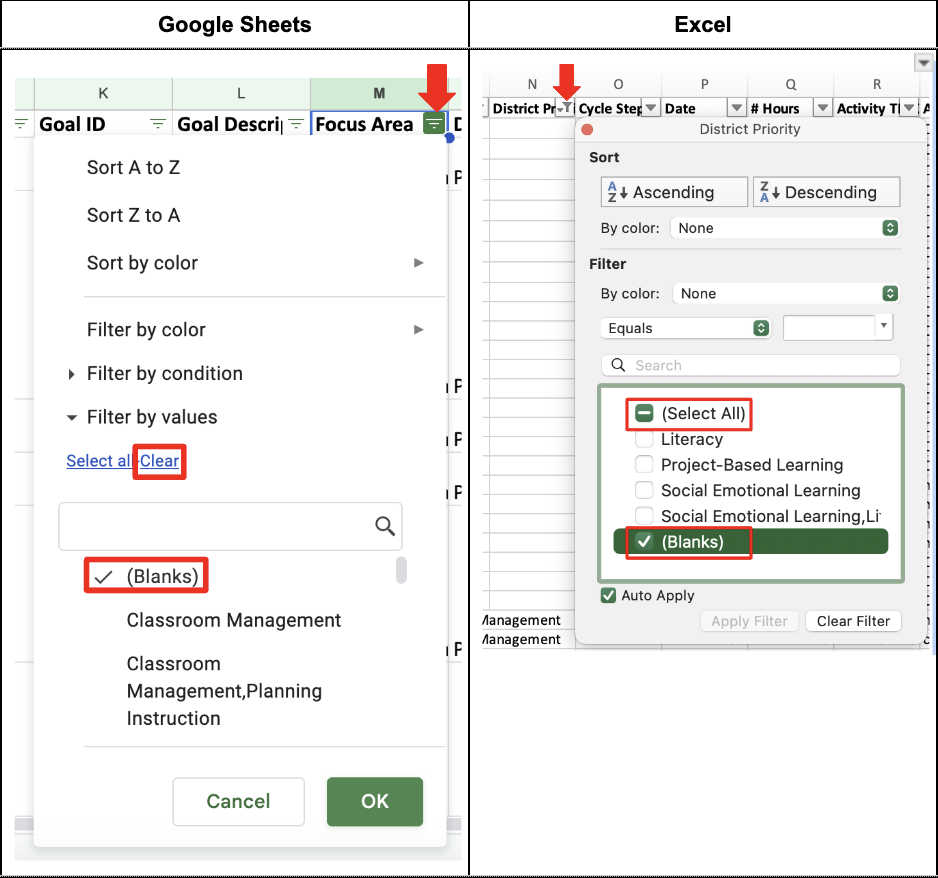Viewport: 938px width, 878px height.
Task: Check the Social Emotional Learning,Li checkbox
Action: (x=644, y=516)
